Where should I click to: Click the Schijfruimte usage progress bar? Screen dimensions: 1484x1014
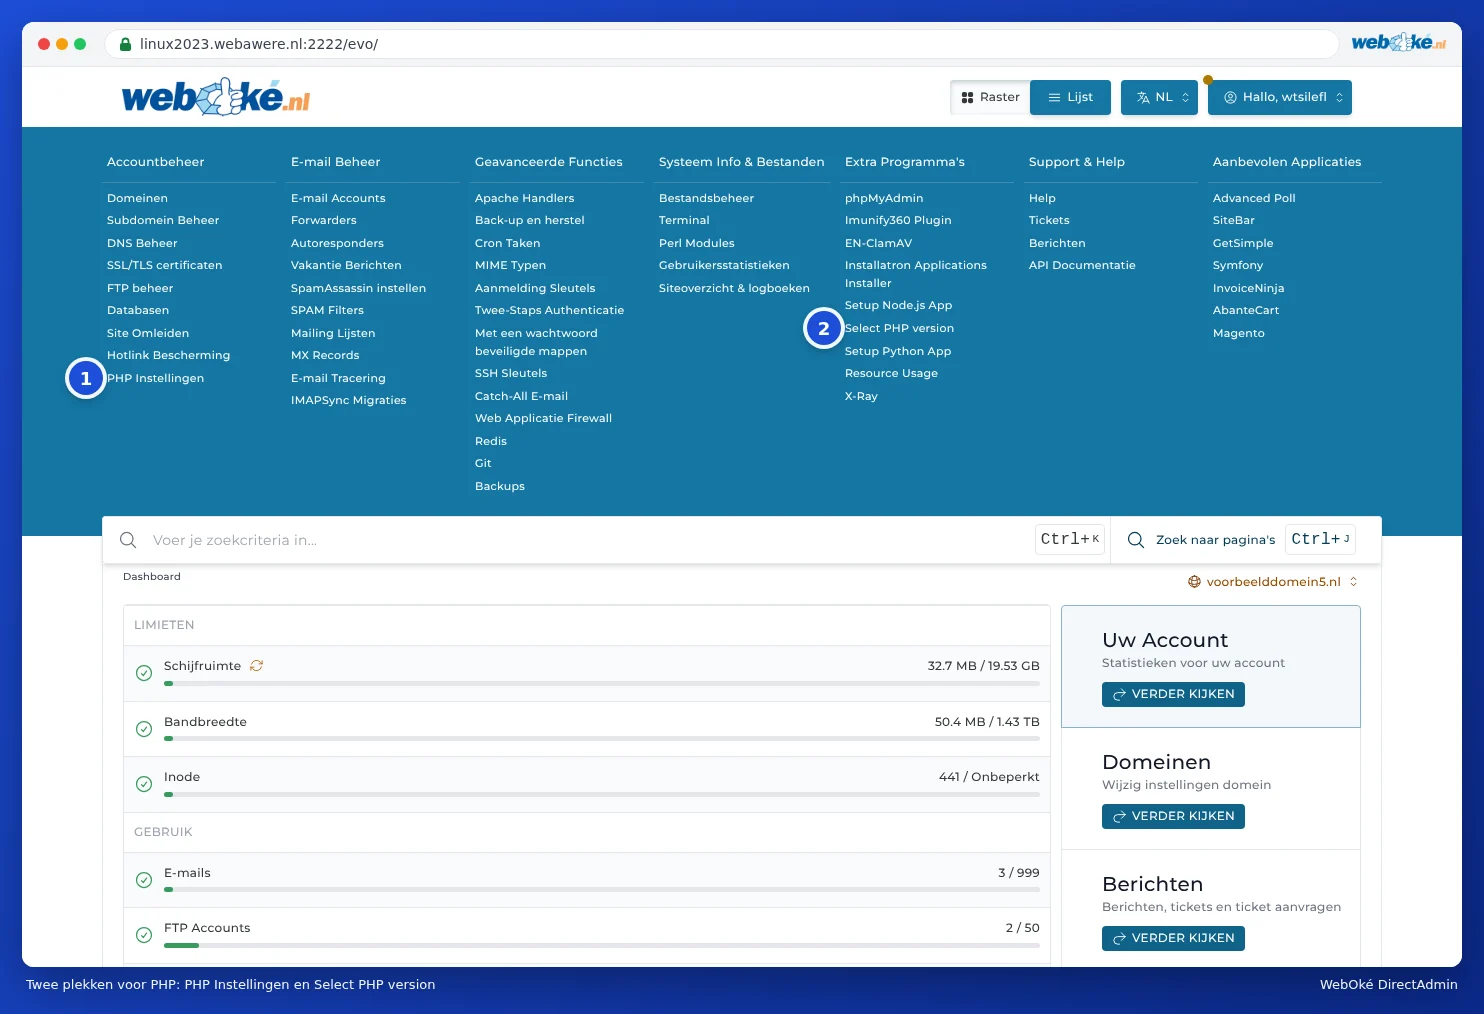pyautogui.click(x=602, y=684)
